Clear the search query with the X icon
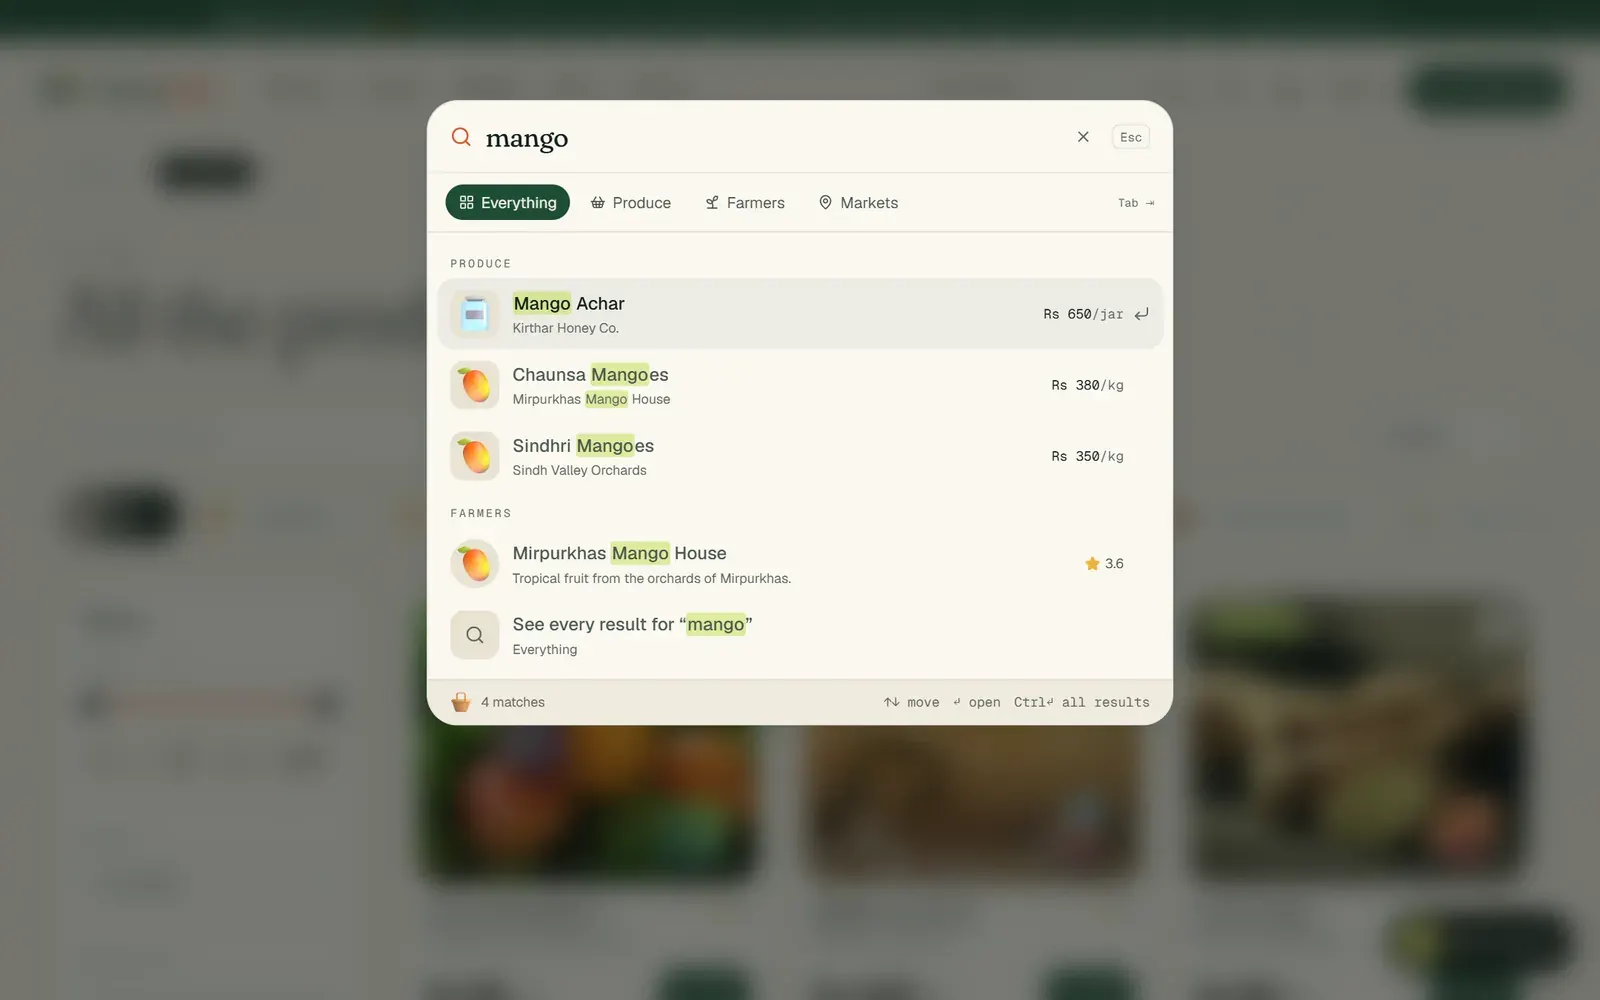1600x1000 pixels. pos(1083,137)
